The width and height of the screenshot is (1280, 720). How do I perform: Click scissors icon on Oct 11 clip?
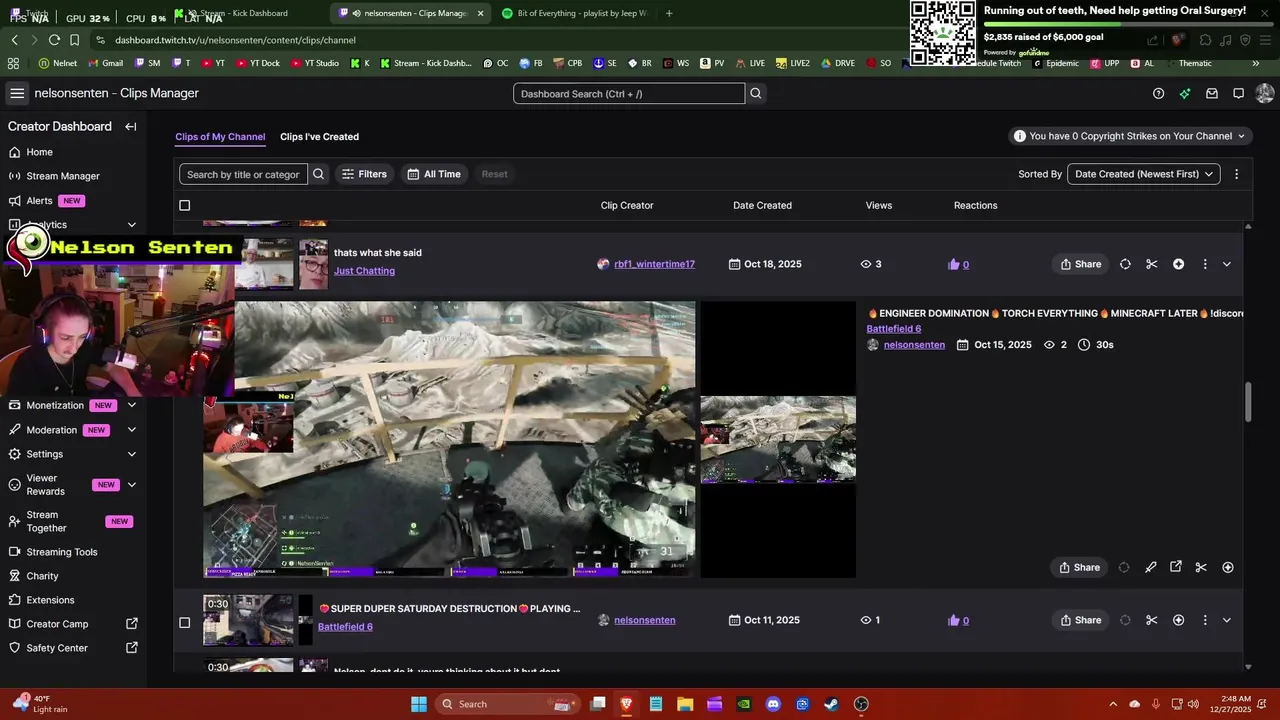click(x=1152, y=620)
